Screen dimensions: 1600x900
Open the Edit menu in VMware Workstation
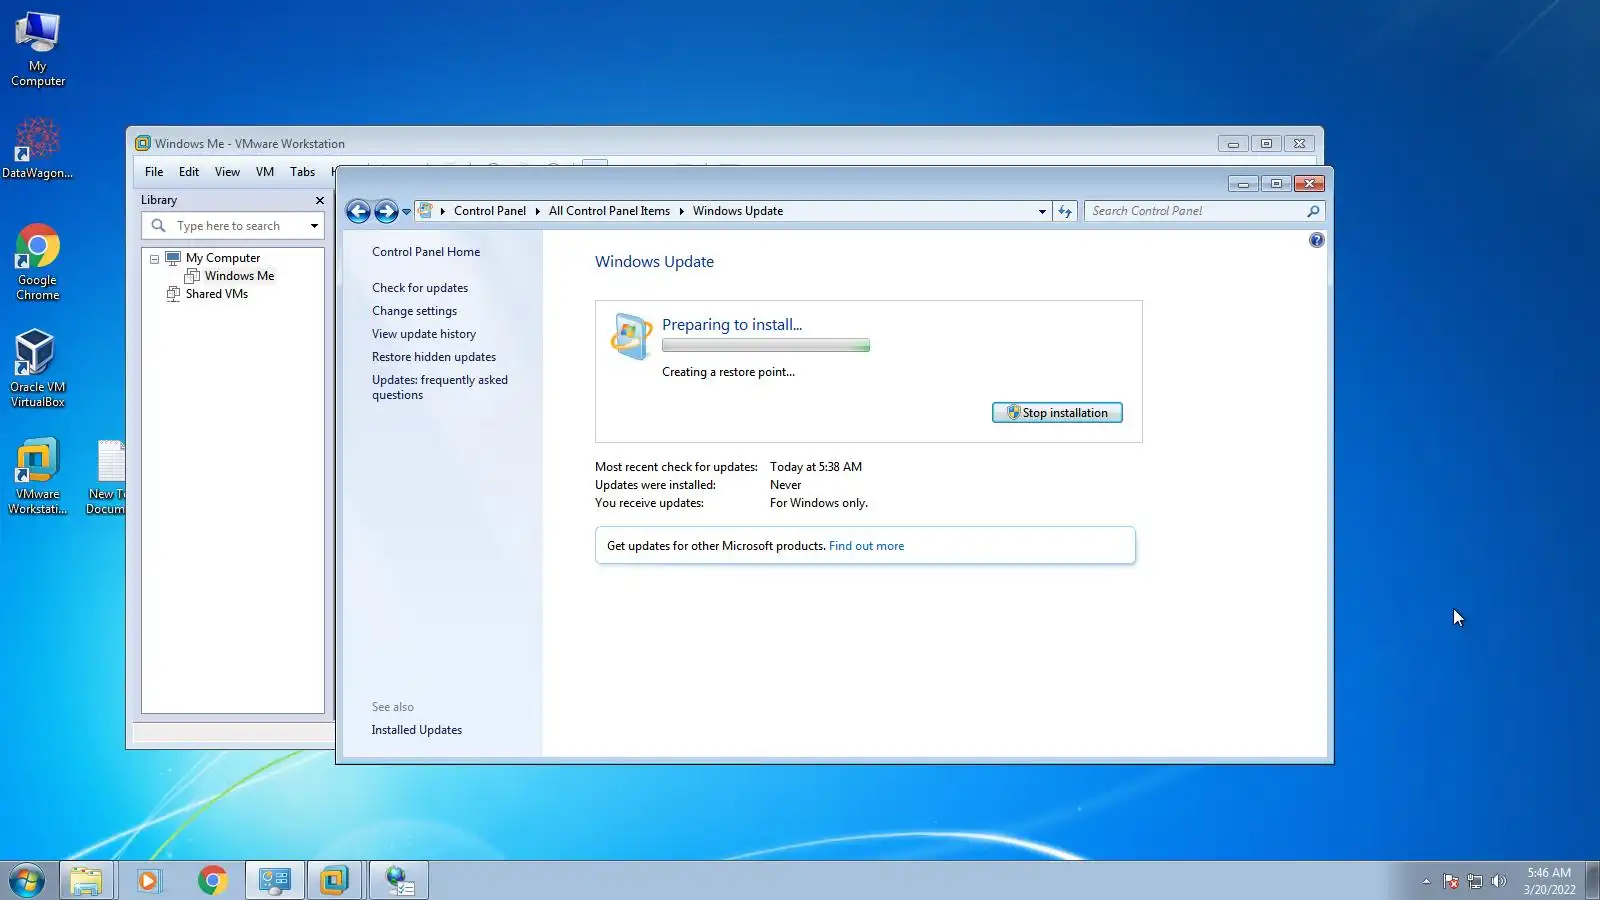pyautogui.click(x=189, y=172)
